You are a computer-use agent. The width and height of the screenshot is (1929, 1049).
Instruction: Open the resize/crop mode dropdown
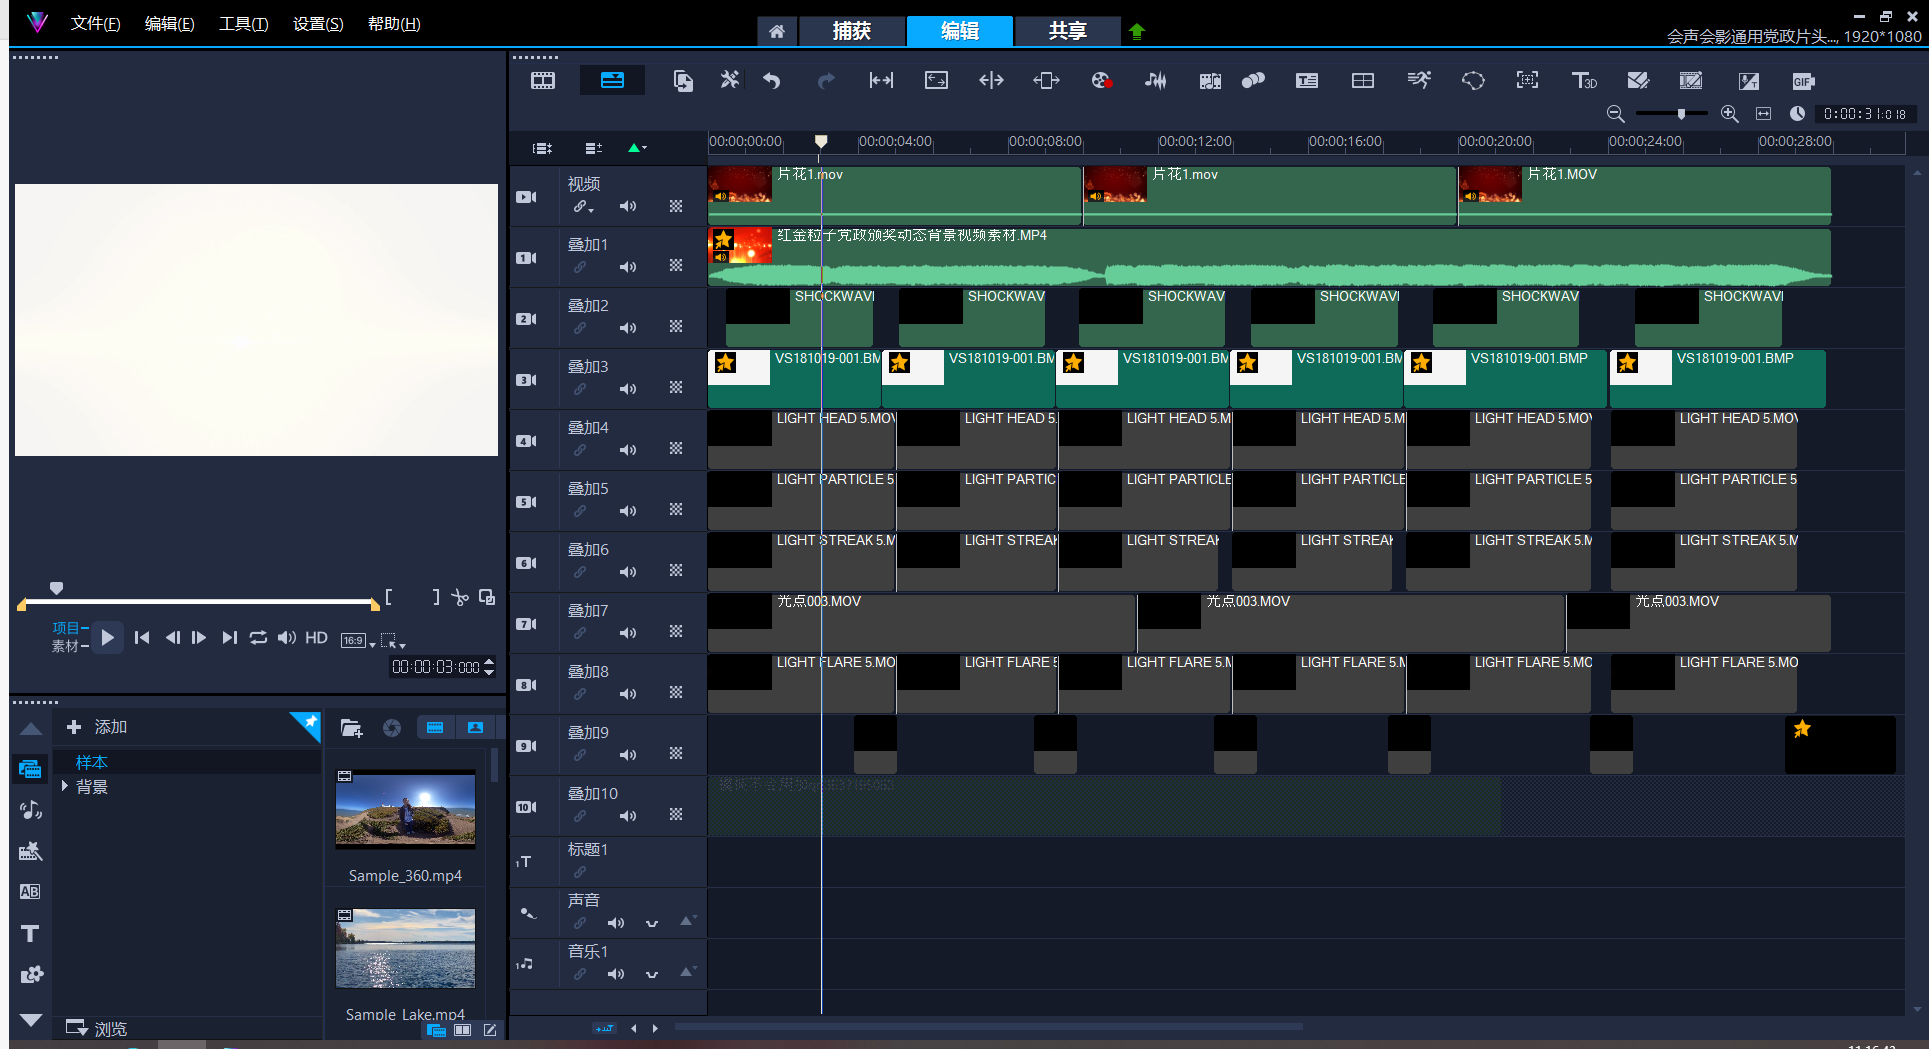tap(392, 641)
